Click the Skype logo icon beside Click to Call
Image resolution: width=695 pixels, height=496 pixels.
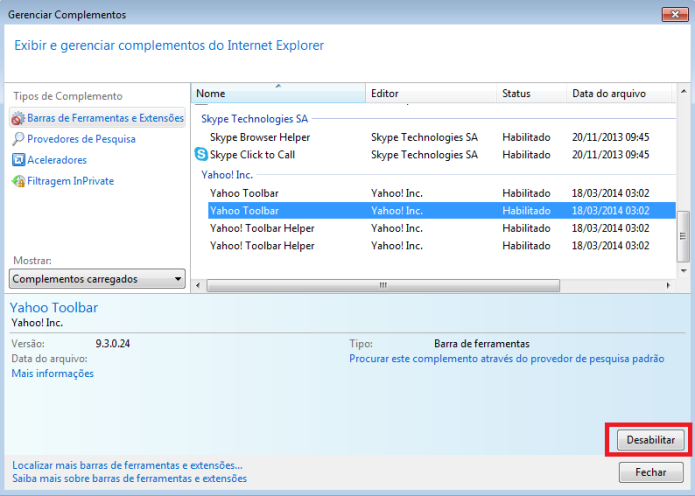(x=201, y=154)
